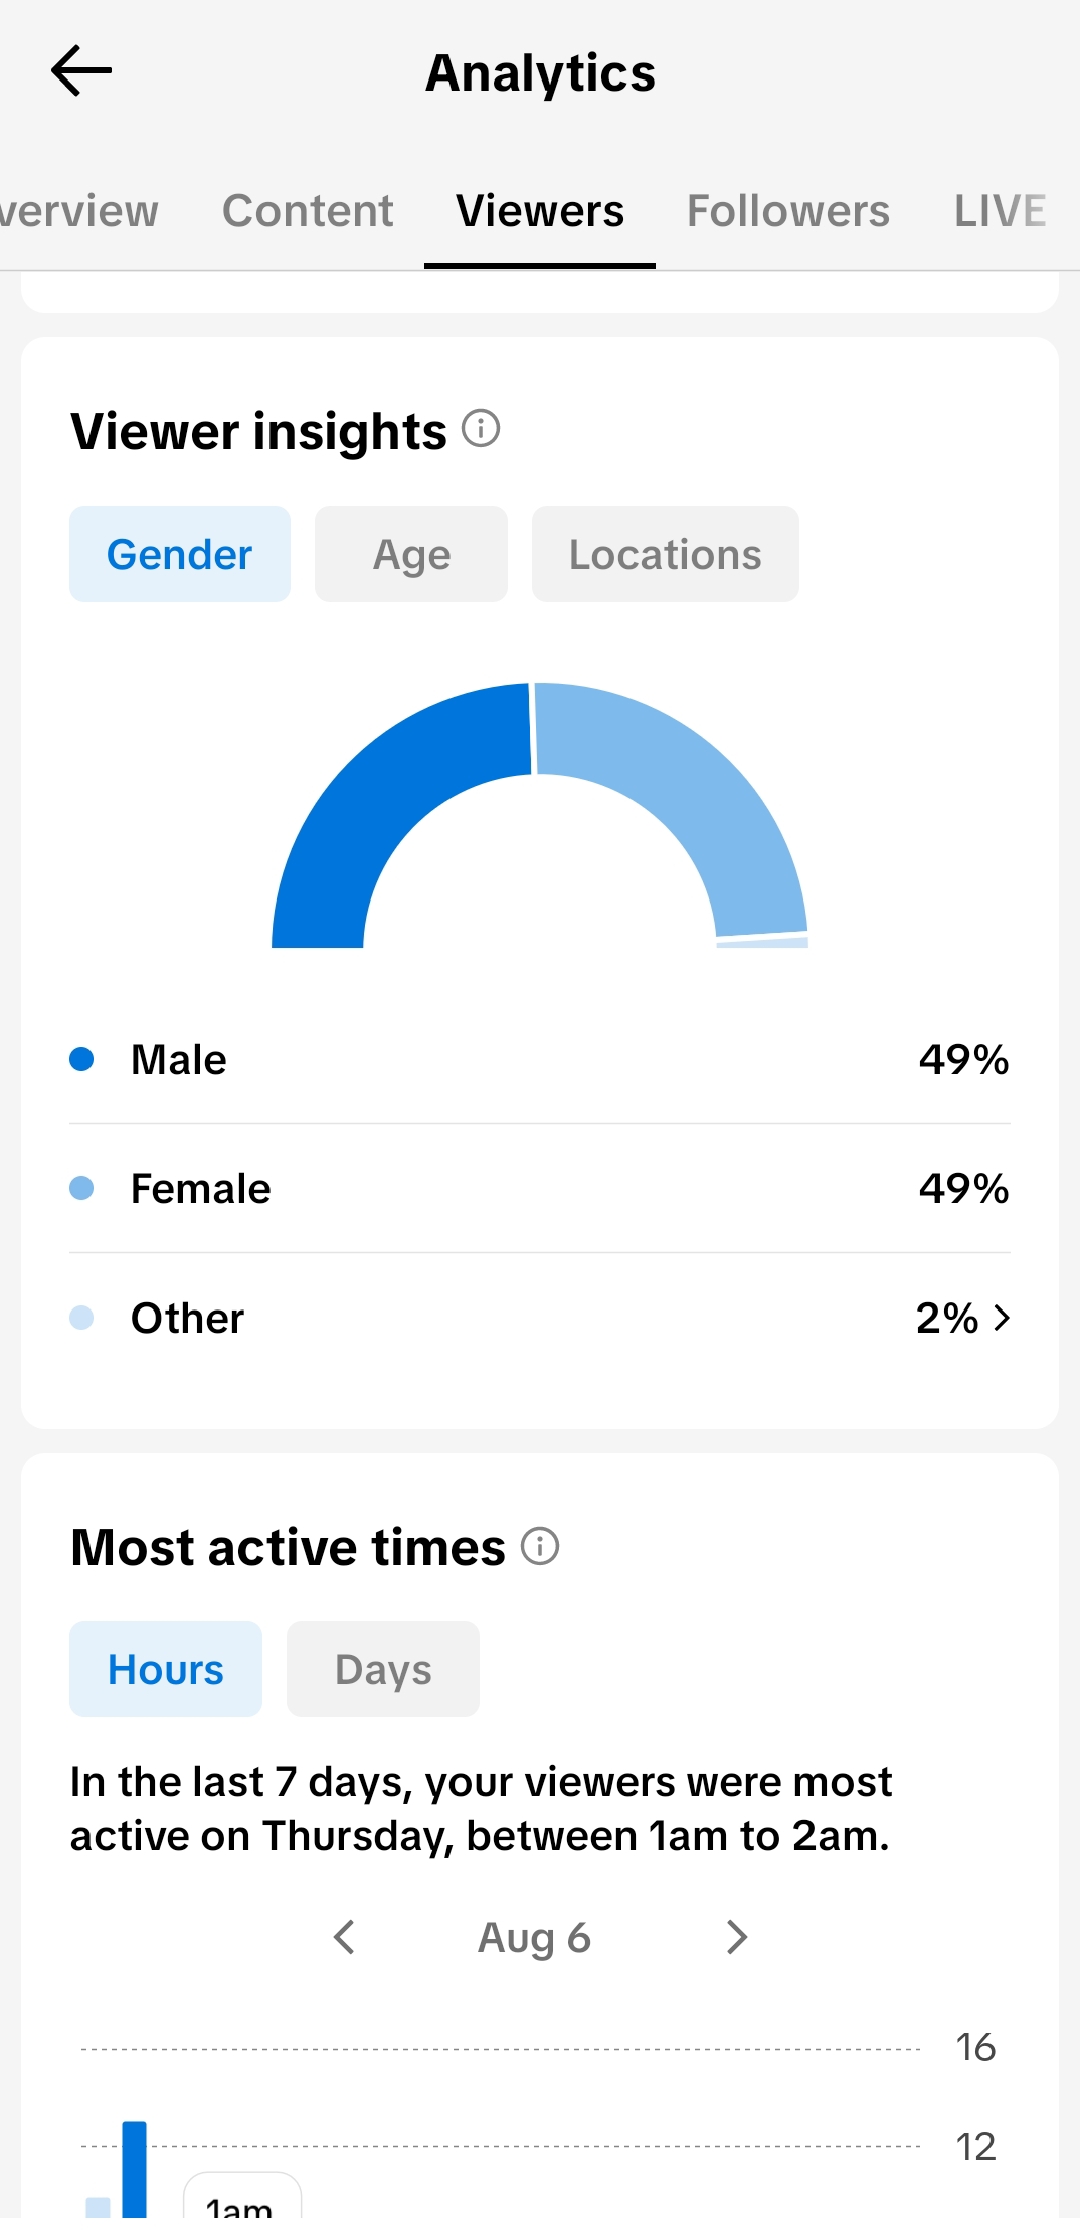Go to previous date before Aug 6

coord(344,1937)
